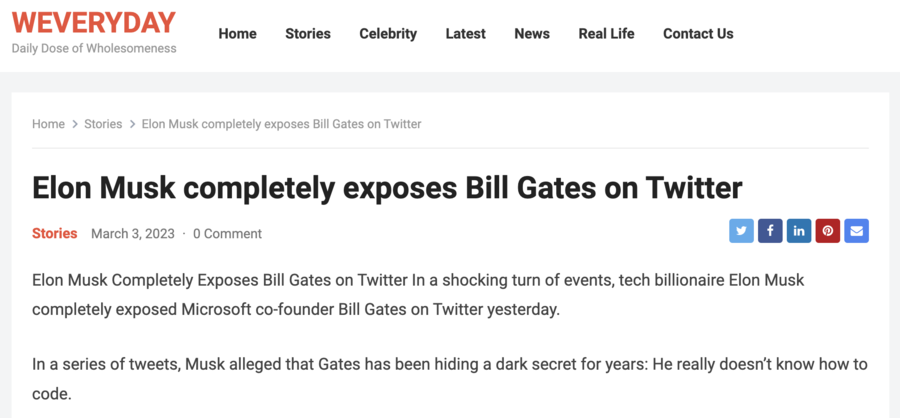Click the article headline about Elon Musk

pyautogui.click(x=387, y=188)
